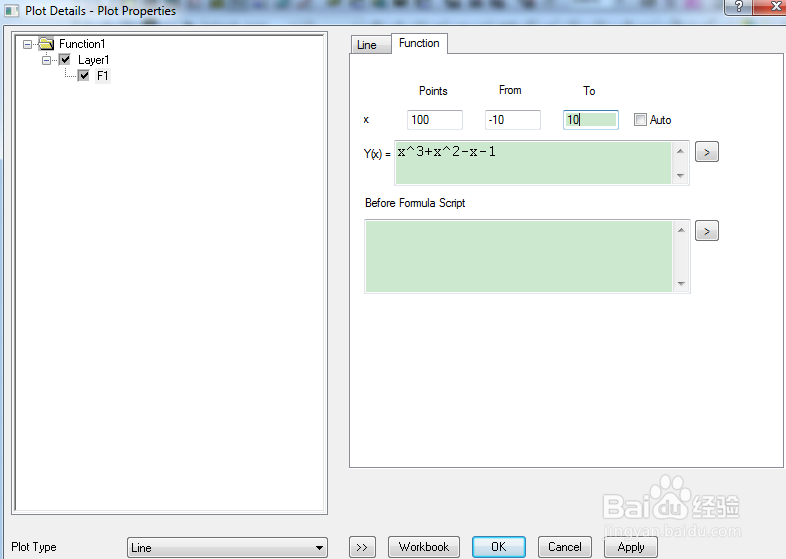Image resolution: width=786 pixels, height=559 pixels.
Task: Open the arrow menu beside Y(x) formula
Action: coord(707,152)
